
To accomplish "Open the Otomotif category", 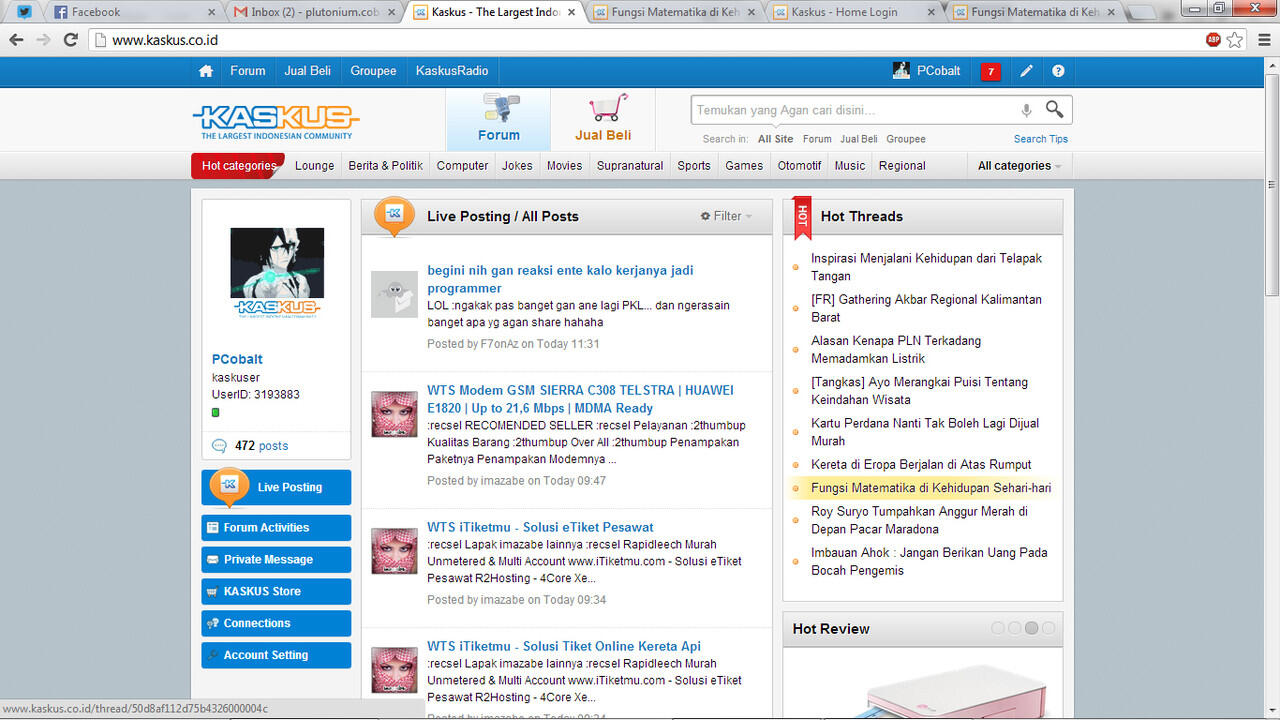I will point(799,166).
